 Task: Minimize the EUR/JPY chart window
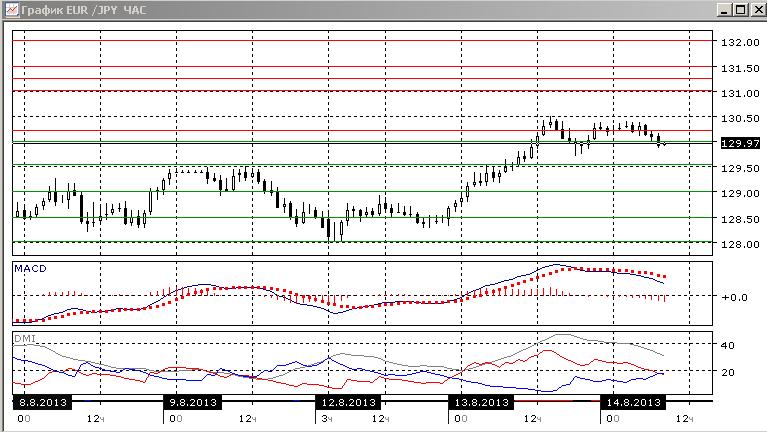tap(724, 10)
